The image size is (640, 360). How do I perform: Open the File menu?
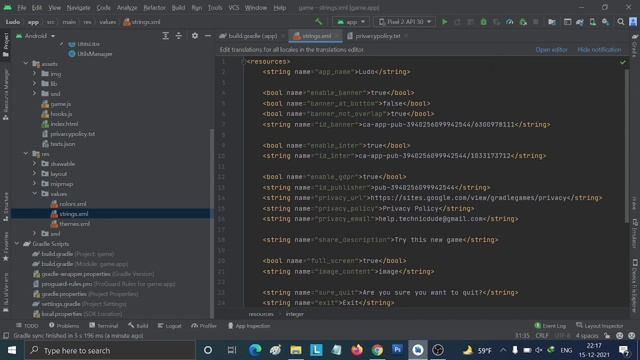click(22, 8)
